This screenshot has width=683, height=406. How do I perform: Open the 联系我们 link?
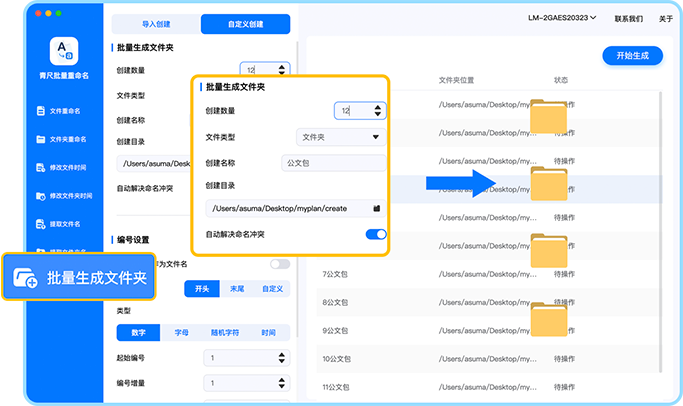628,18
